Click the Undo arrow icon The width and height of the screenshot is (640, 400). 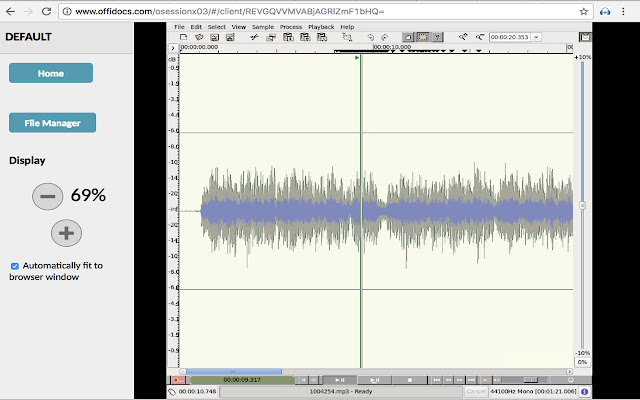point(369,37)
